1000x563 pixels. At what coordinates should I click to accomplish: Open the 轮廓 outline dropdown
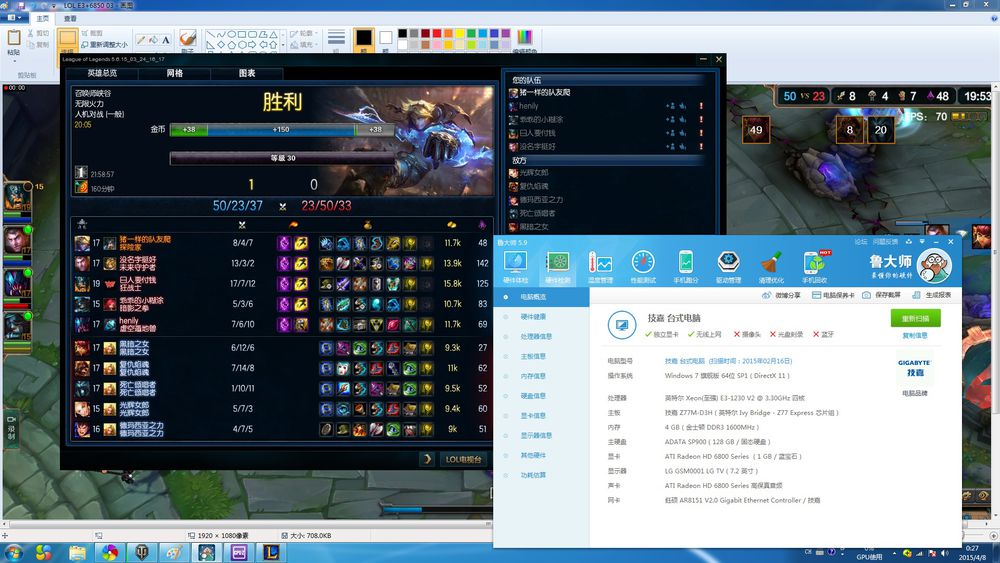302,33
